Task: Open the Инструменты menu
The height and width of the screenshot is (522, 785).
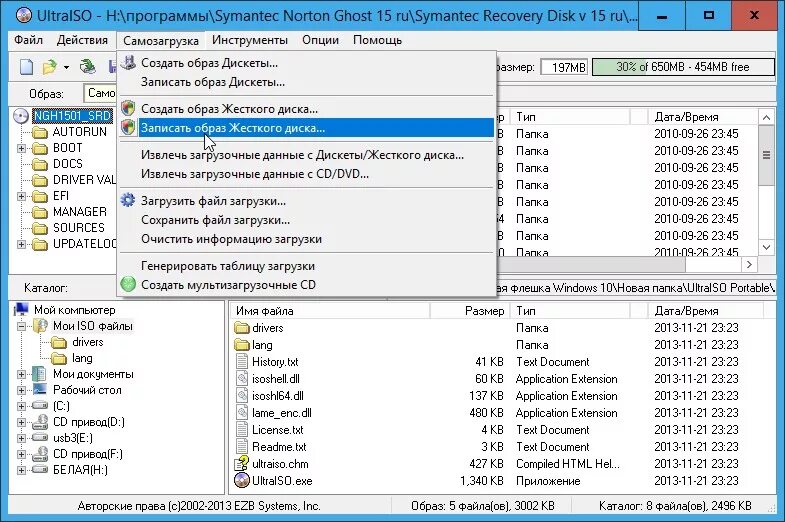Action: (250, 40)
